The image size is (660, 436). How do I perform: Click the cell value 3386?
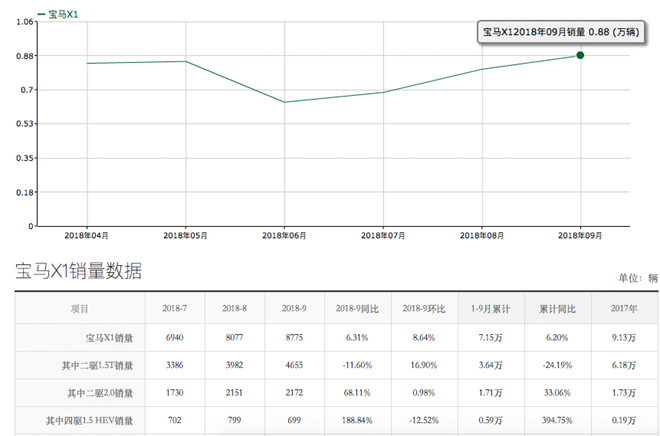point(175,365)
